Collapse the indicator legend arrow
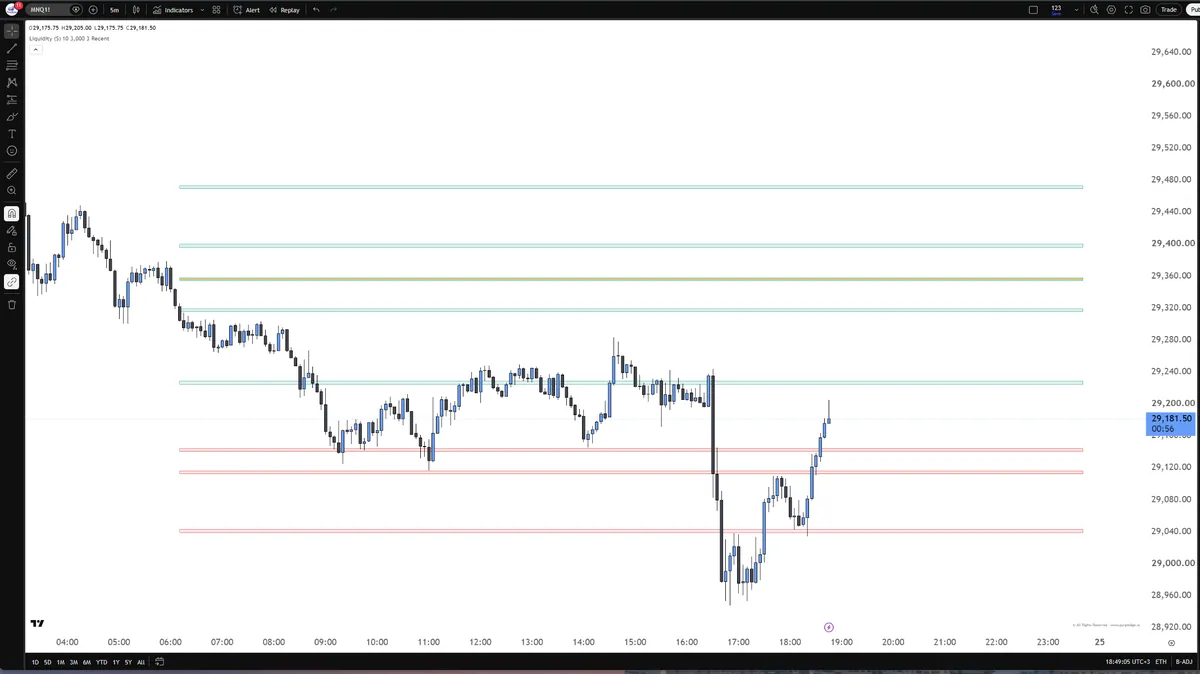Screen dimensions: 1200x674 [34, 48]
